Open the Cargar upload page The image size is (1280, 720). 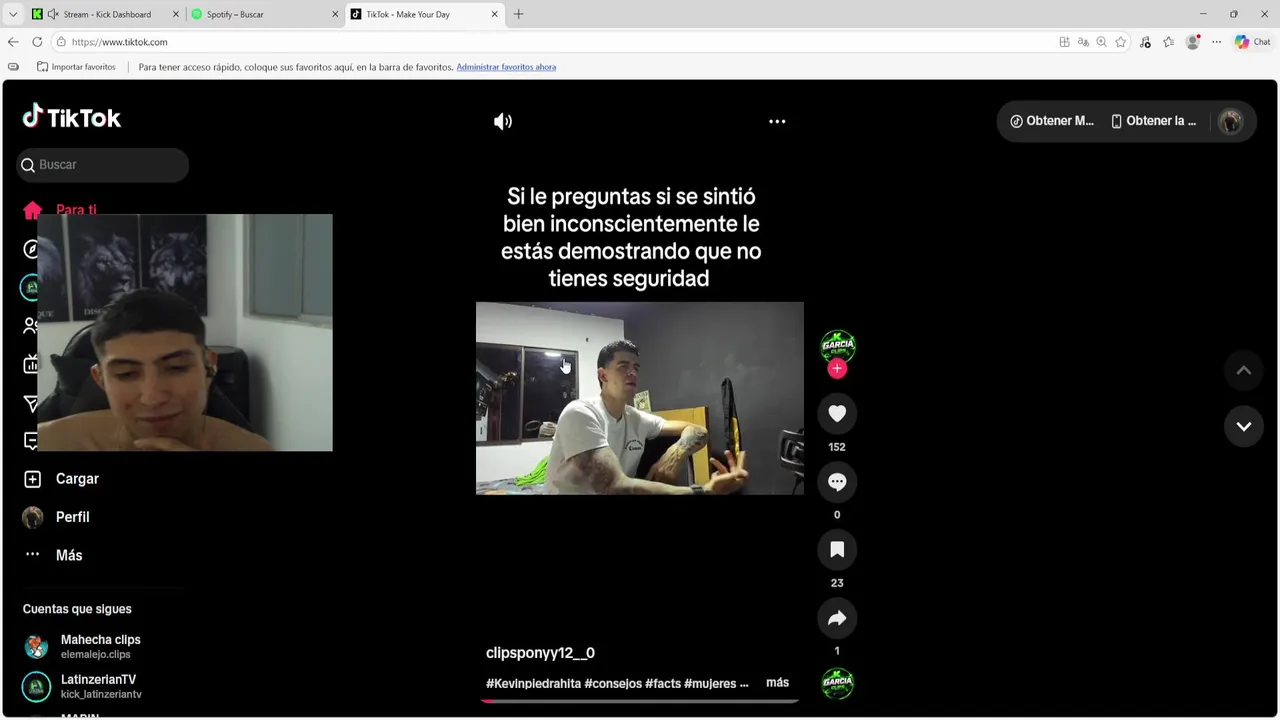[77, 479]
